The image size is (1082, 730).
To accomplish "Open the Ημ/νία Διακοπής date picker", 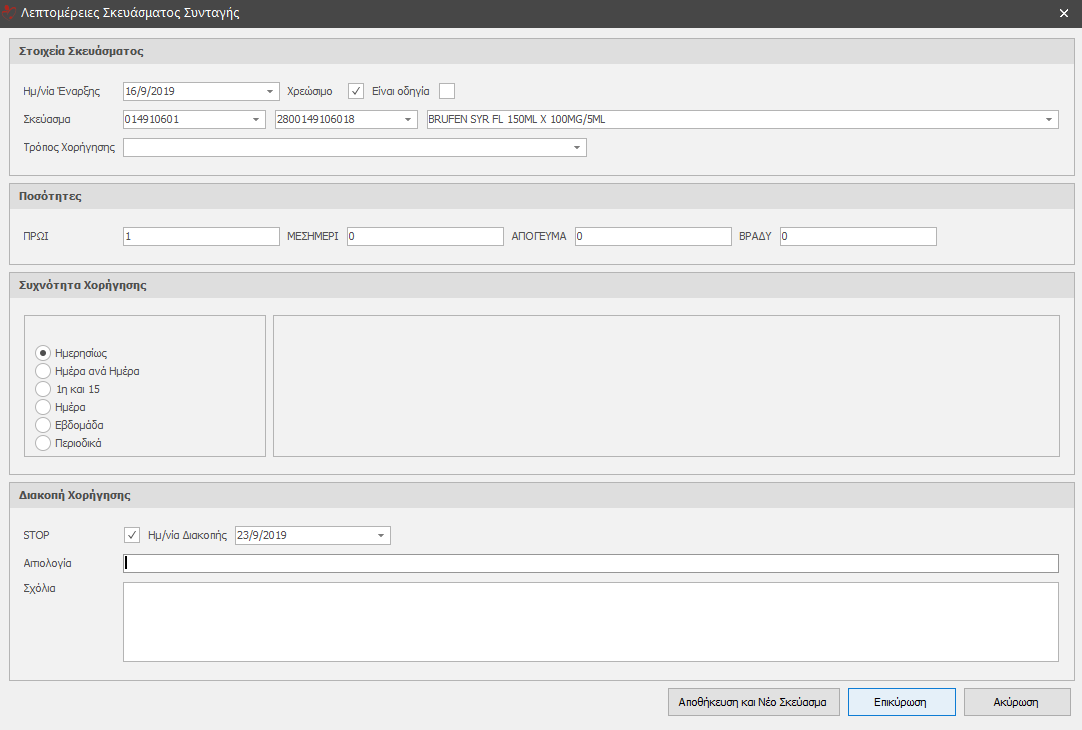I will point(381,536).
